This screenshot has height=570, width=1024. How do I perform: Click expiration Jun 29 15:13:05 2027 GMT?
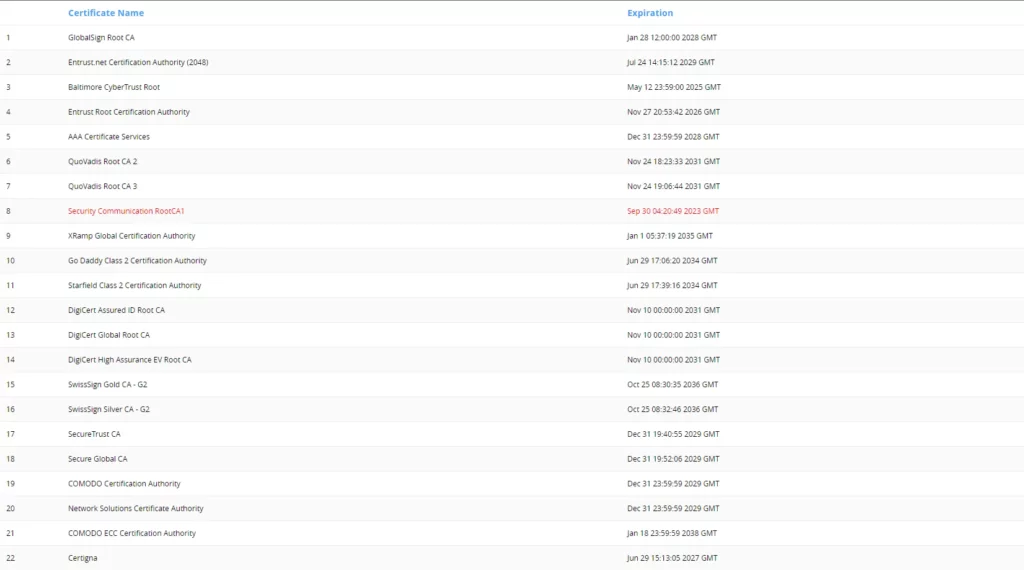click(672, 559)
